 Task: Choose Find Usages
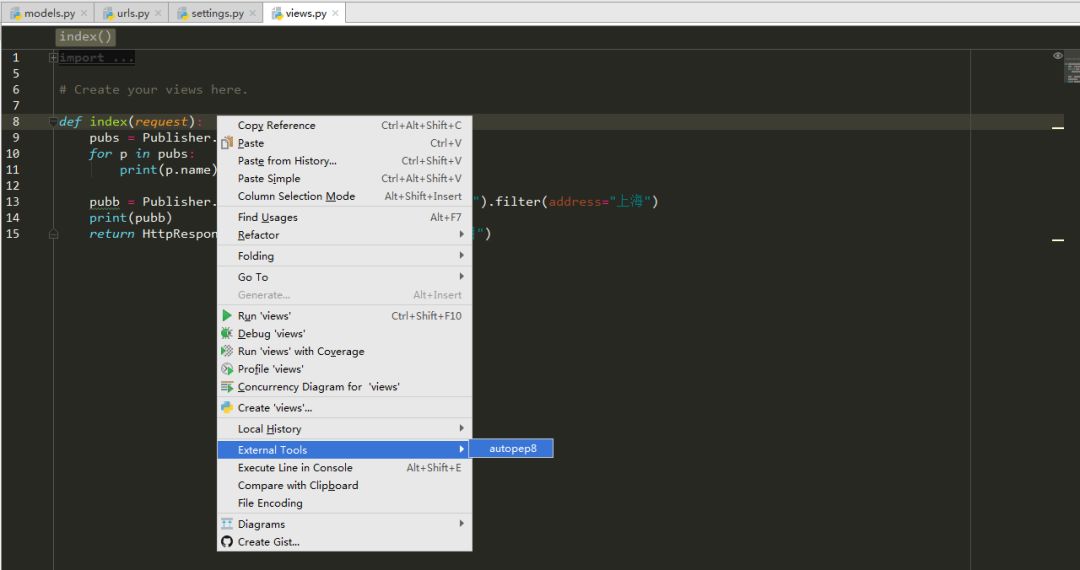click(344, 218)
